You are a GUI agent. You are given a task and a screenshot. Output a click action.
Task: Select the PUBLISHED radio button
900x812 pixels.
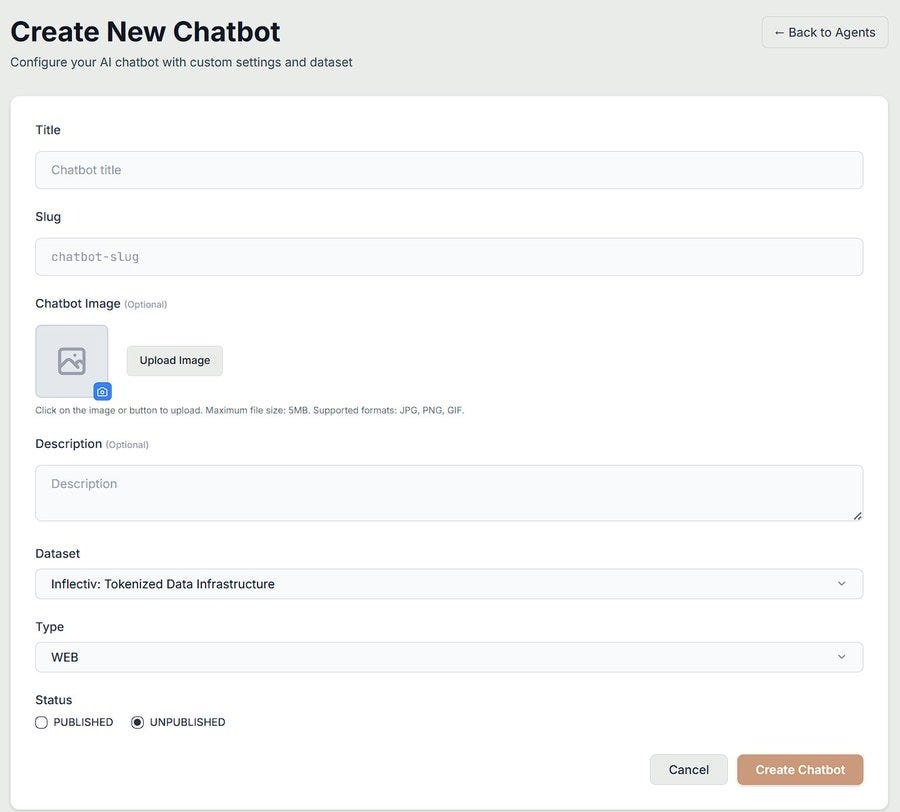click(x=41, y=722)
